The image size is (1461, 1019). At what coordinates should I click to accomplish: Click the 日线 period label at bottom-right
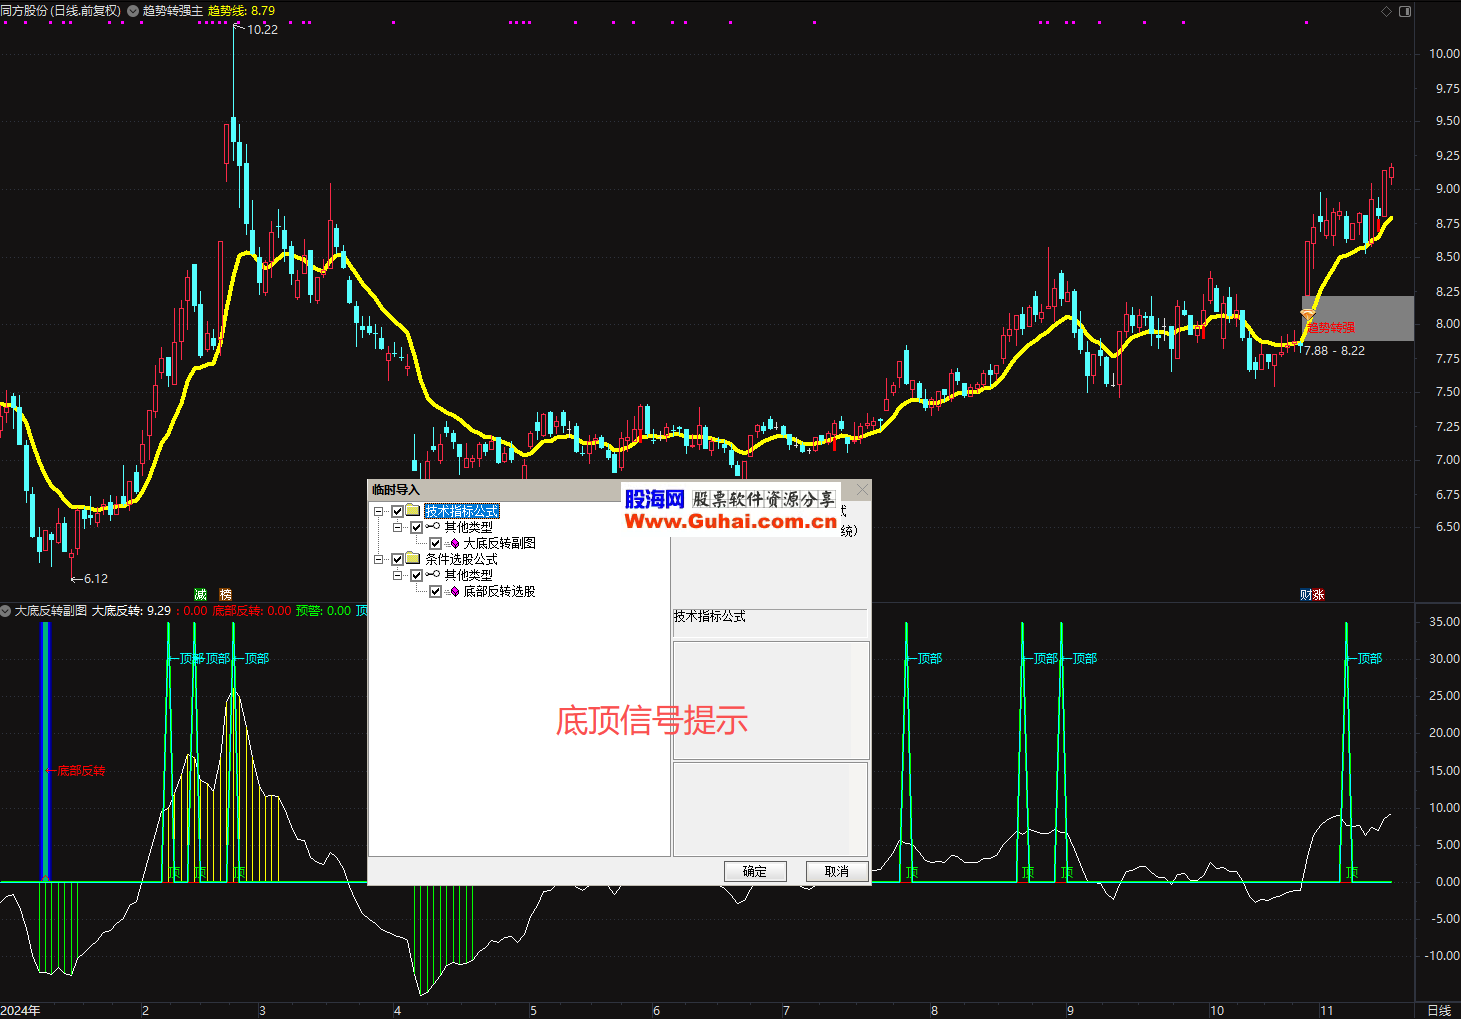pos(1438,1010)
